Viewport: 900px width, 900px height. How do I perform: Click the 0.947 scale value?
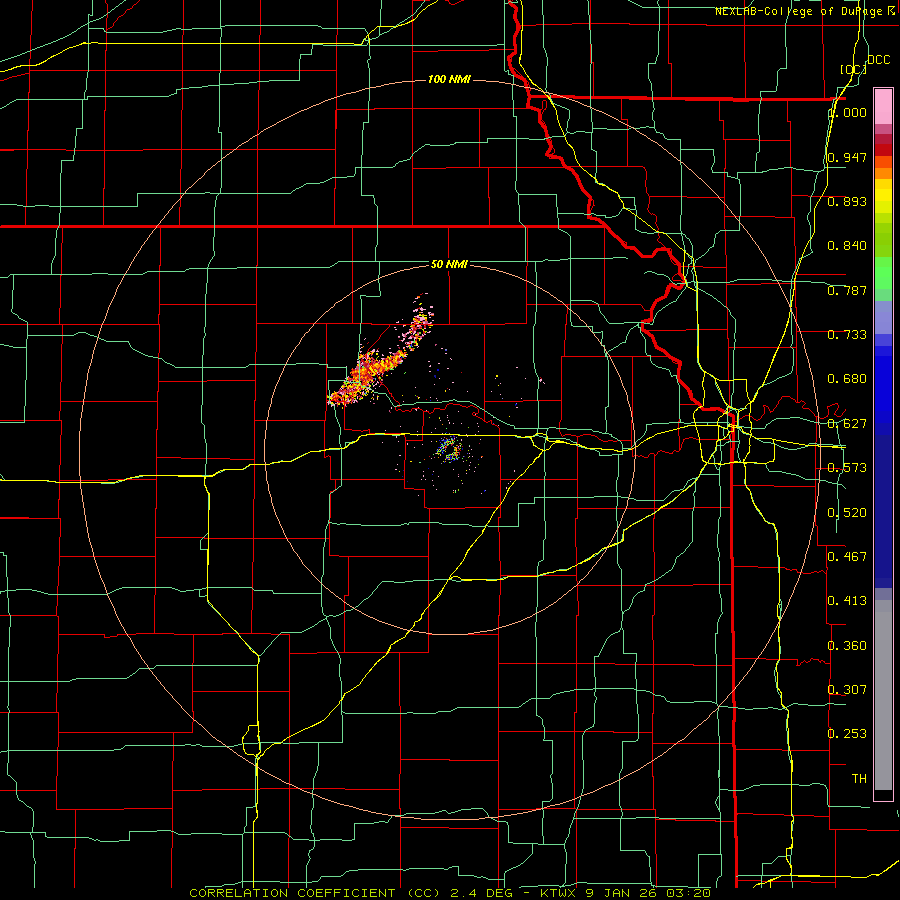[x=847, y=157]
